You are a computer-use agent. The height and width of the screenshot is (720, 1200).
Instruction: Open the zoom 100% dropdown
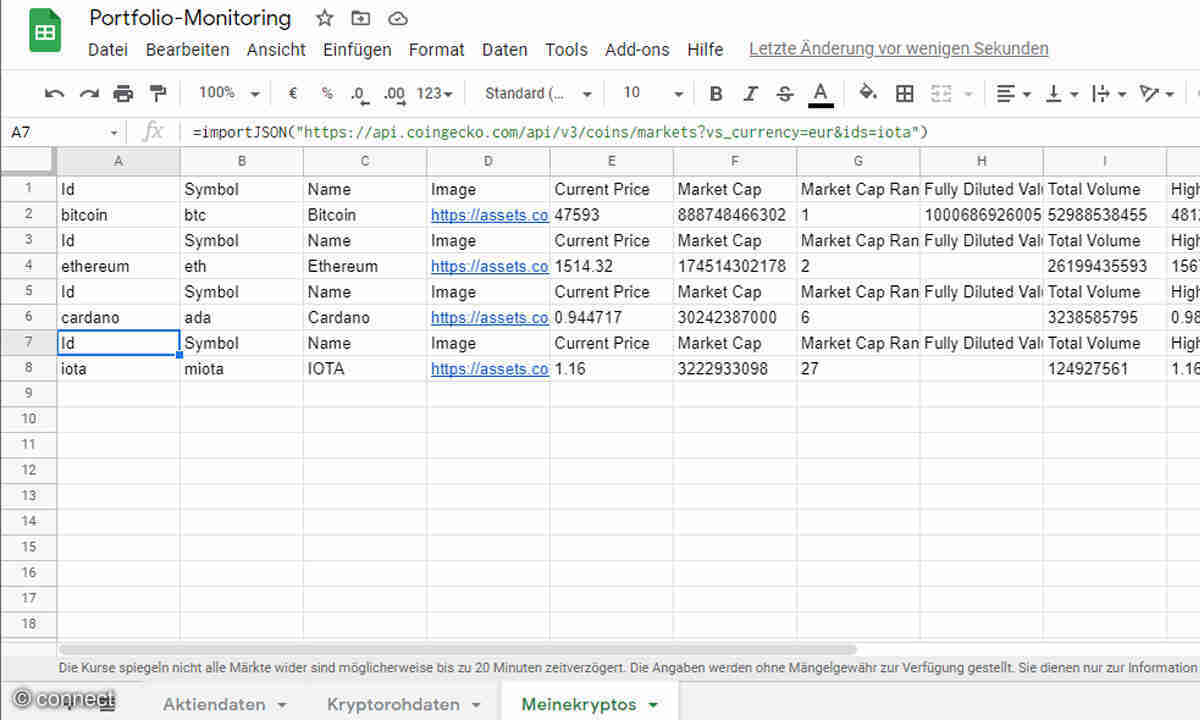[228, 93]
